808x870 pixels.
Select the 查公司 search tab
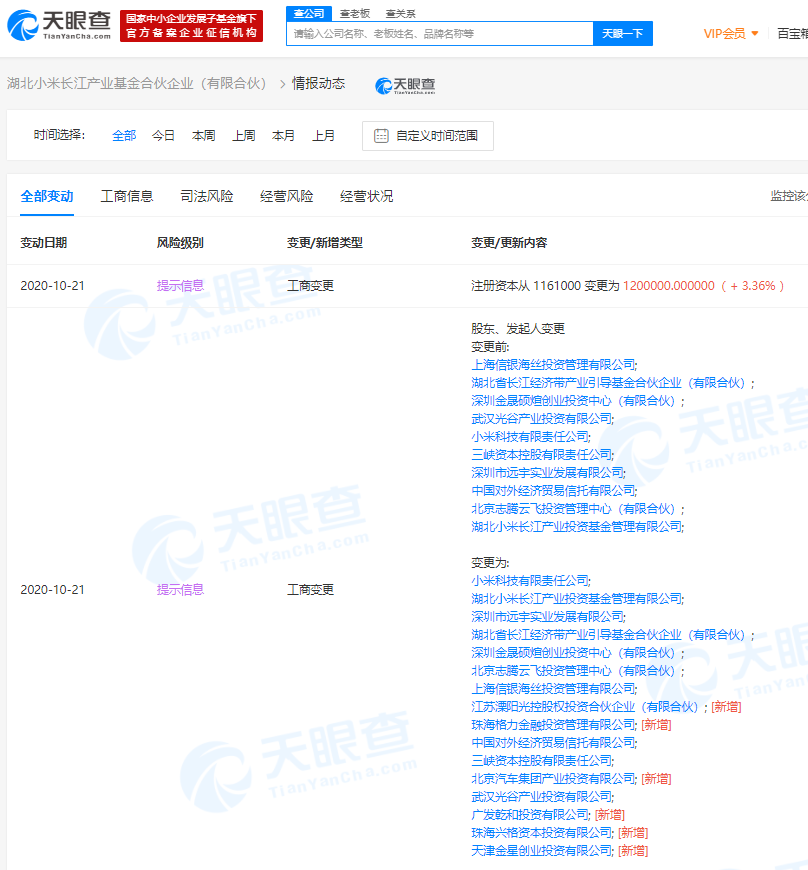(x=309, y=13)
